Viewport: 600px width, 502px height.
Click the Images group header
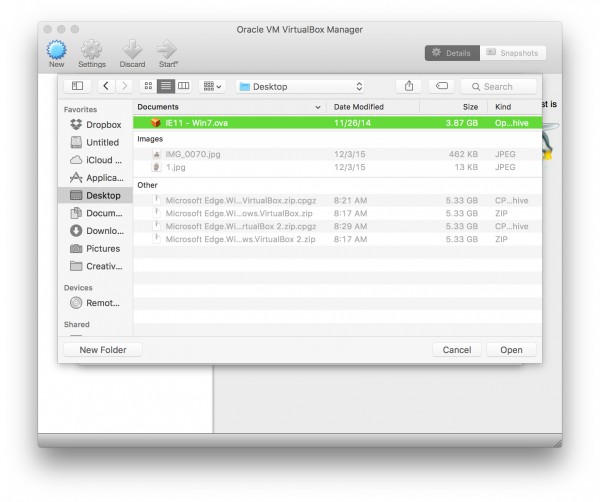coord(150,139)
